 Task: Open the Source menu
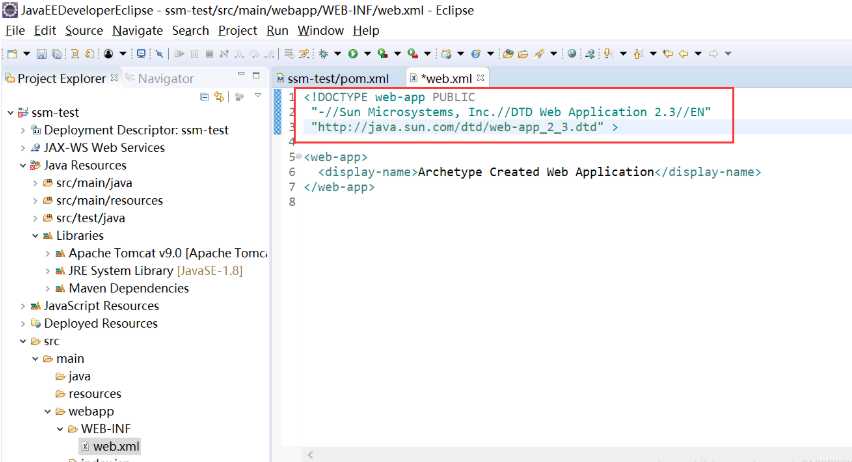click(x=84, y=30)
